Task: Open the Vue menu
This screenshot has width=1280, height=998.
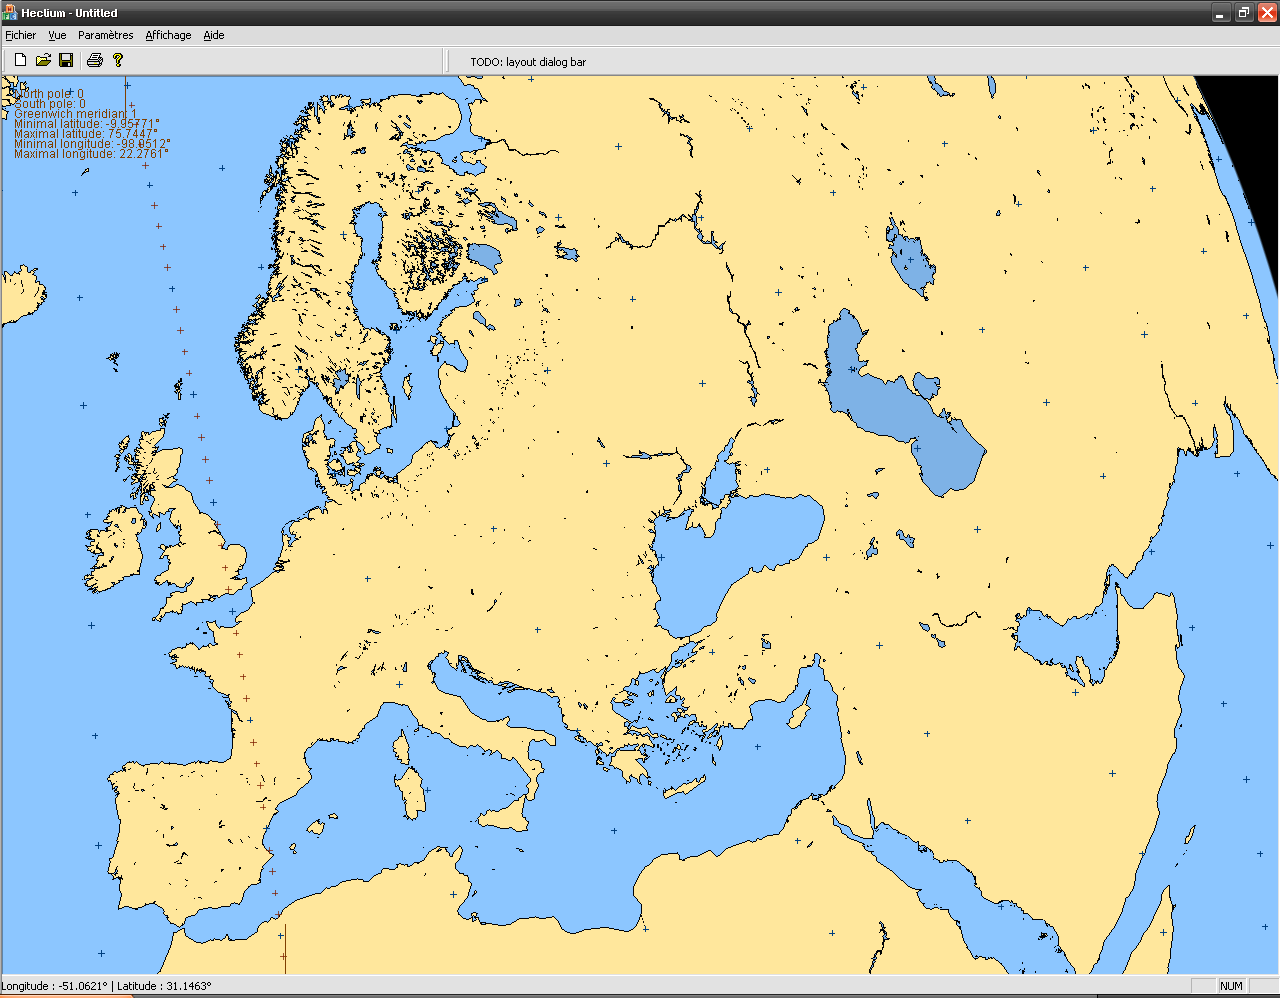Action: click(x=57, y=35)
